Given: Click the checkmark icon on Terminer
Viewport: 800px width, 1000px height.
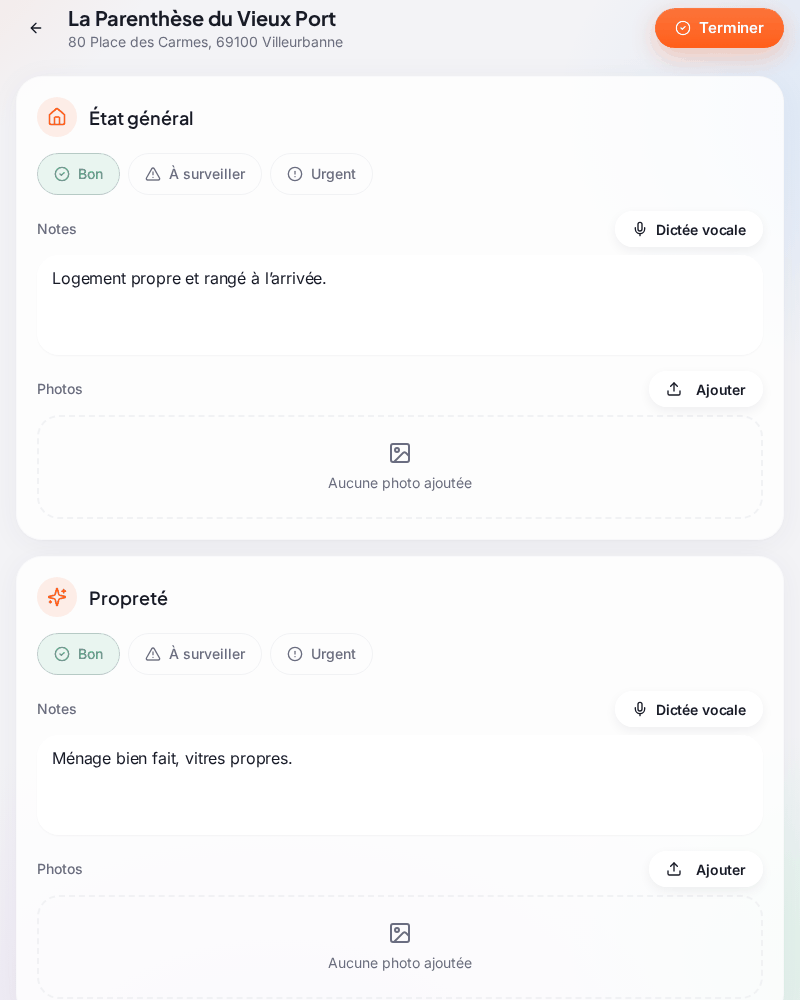Looking at the screenshot, I should coord(683,28).
